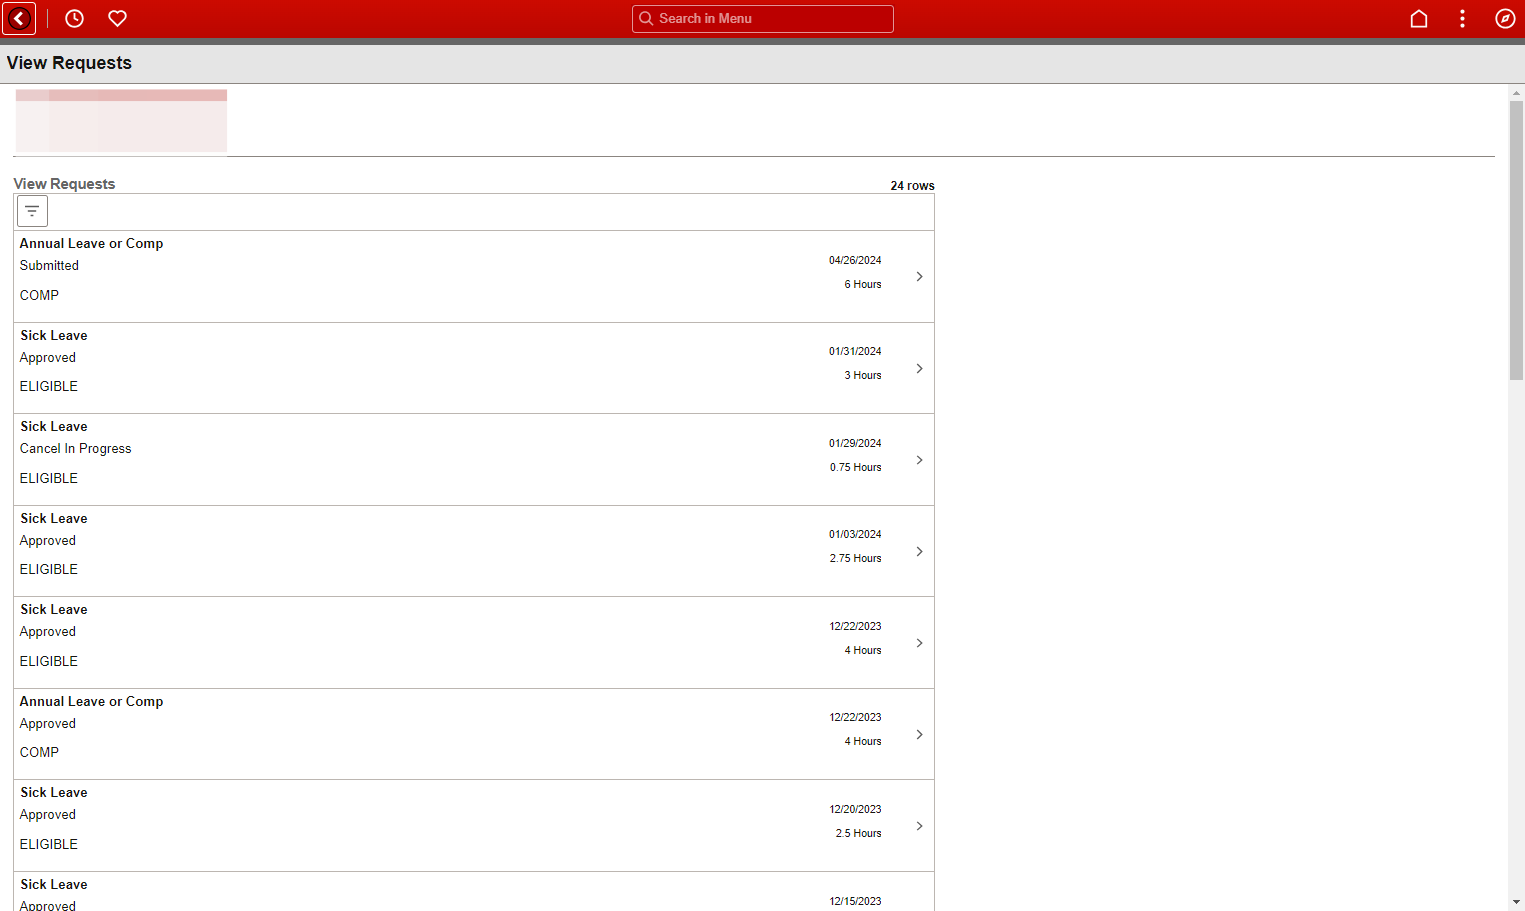Select the Cancel In Progress status text

pyautogui.click(x=76, y=448)
